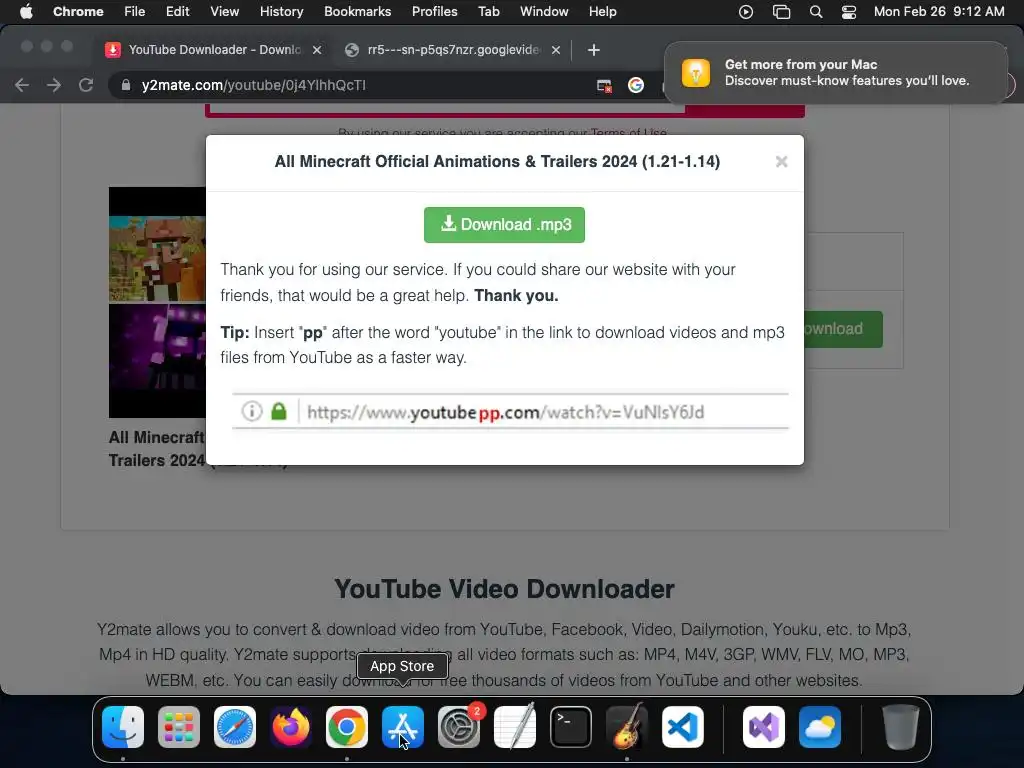Open System Settings from the Dock
The height and width of the screenshot is (768, 1024).
click(x=458, y=727)
